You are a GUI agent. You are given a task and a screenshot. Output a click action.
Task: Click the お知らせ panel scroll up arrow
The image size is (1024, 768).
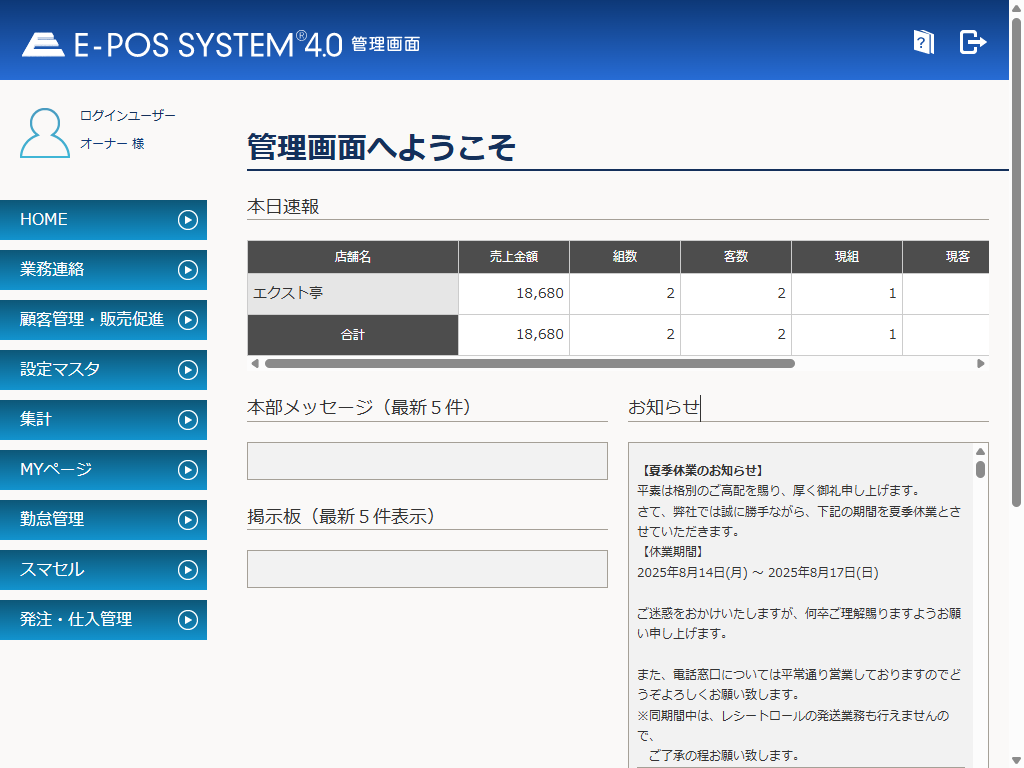pos(980,452)
